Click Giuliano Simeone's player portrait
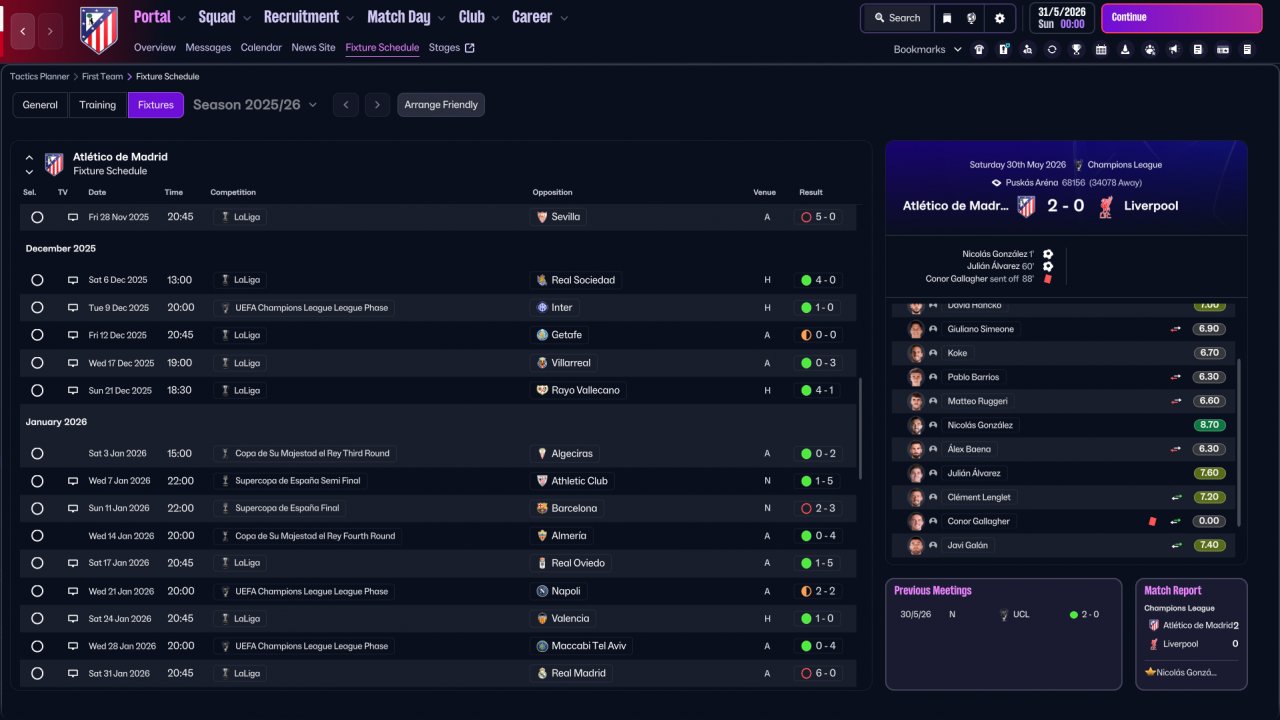The image size is (1280, 720). click(915, 329)
